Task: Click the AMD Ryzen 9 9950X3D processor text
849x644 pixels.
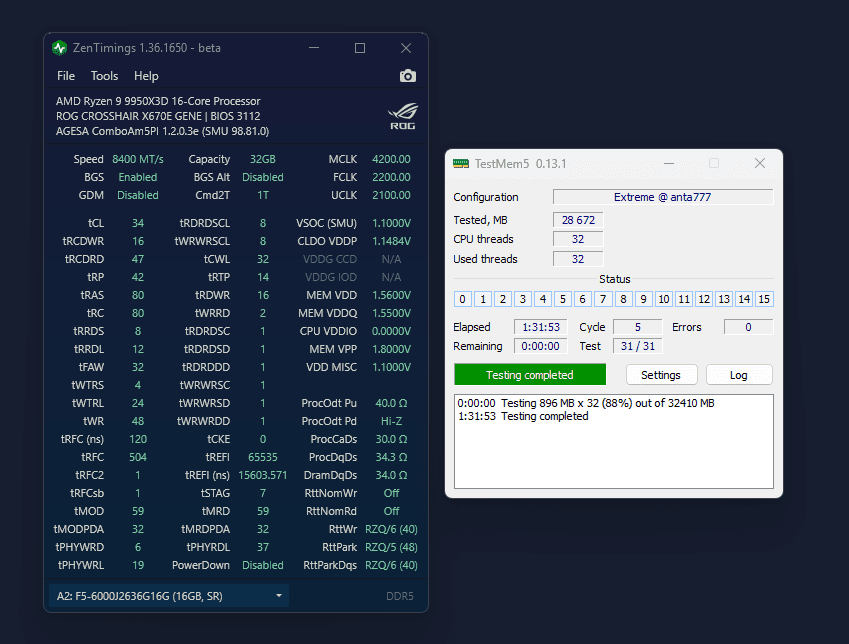Action: pyautogui.click(x=158, y=101)
